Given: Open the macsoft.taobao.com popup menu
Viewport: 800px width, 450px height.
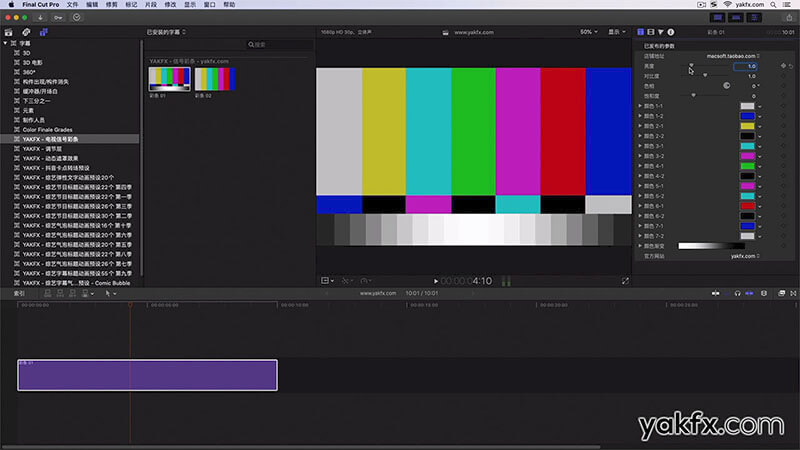Looking at the screenshot, I should click(733, 56).
